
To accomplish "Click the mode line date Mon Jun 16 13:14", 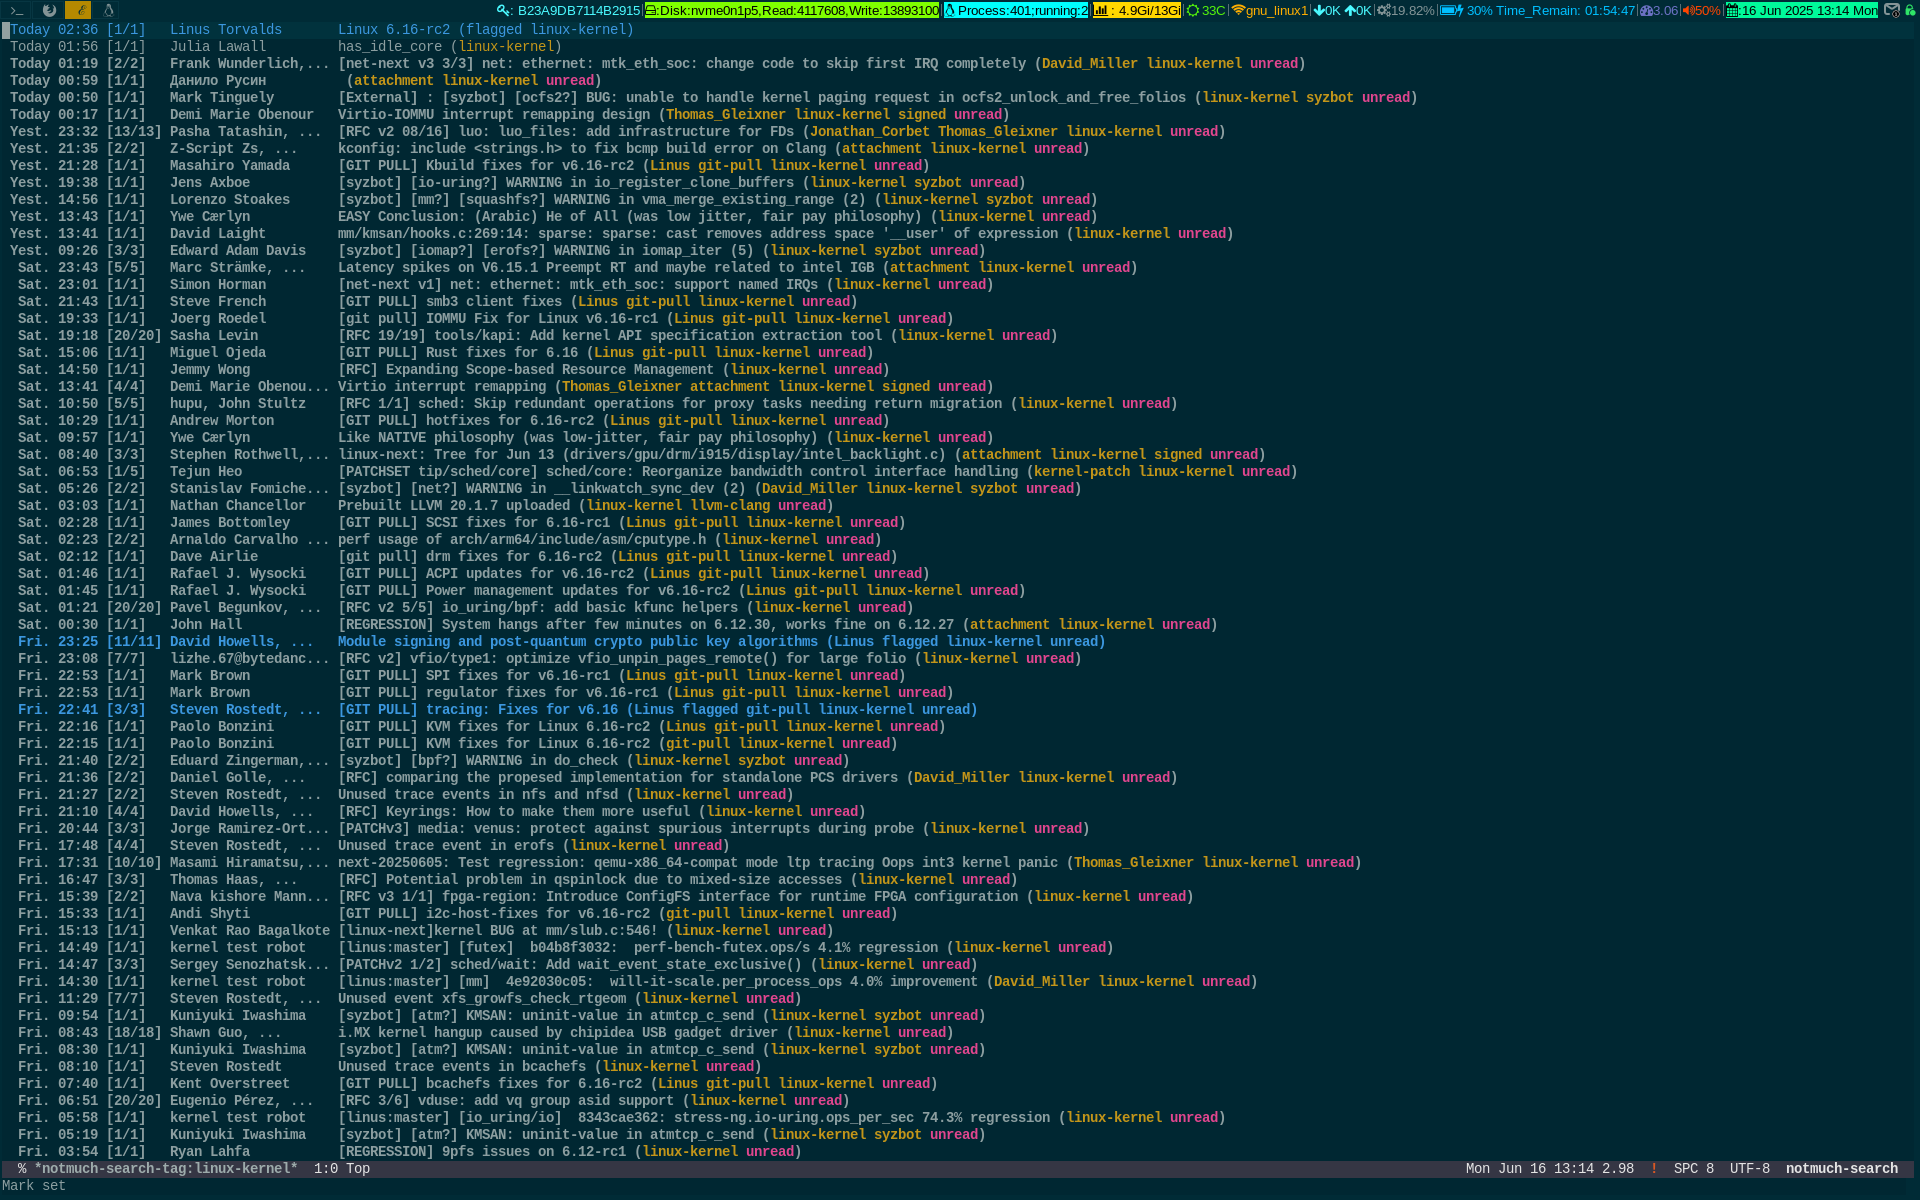I will [1529, 1168].
